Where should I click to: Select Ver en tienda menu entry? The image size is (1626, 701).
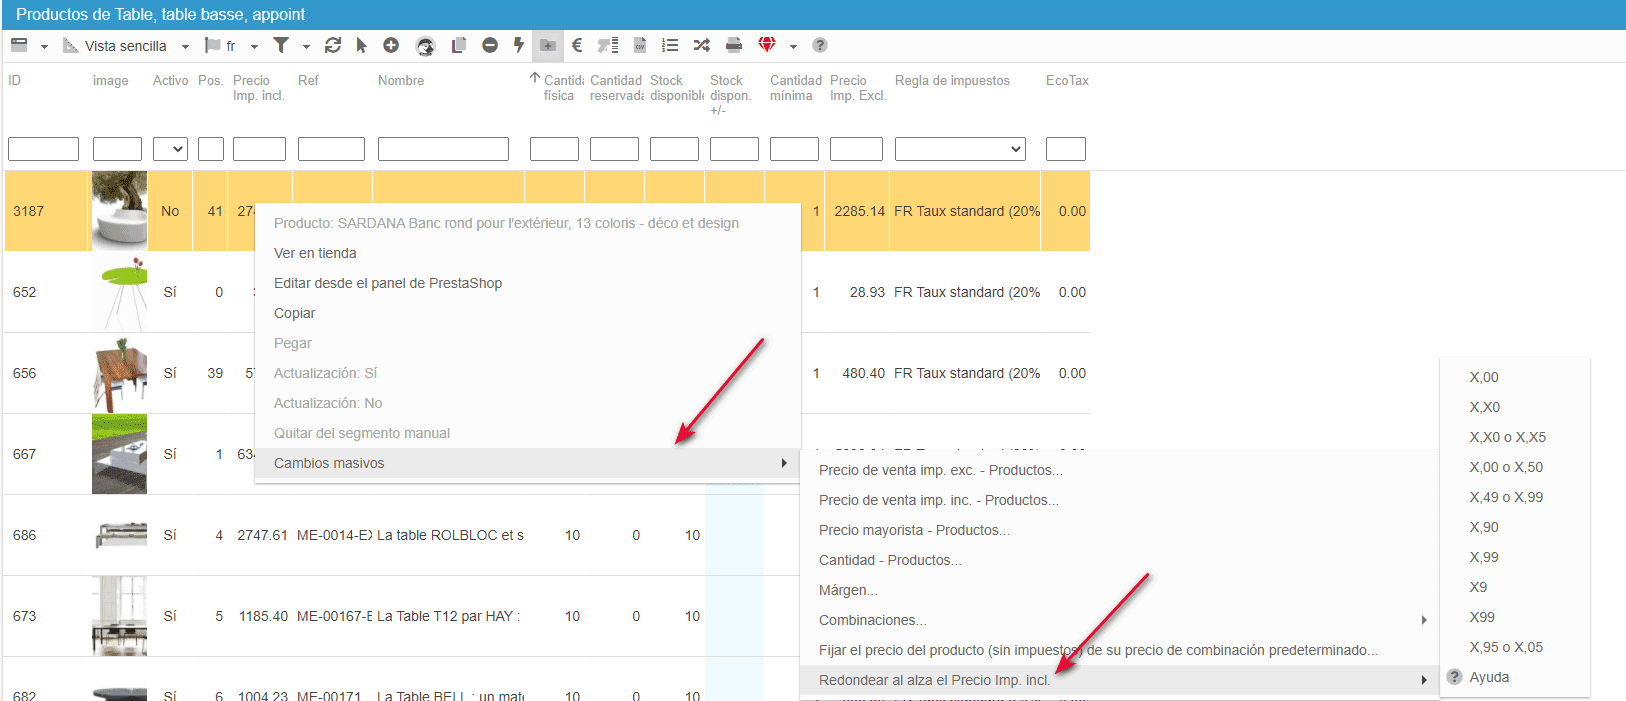315,253
